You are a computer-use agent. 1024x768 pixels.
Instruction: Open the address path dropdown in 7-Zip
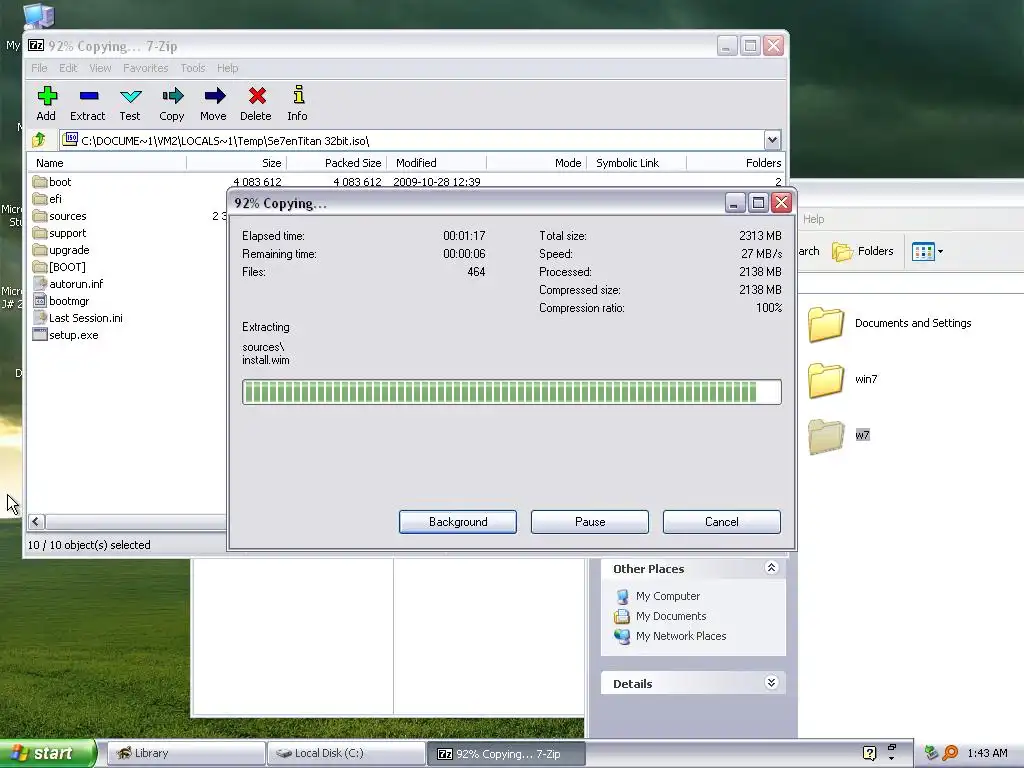tap(772, 140)
